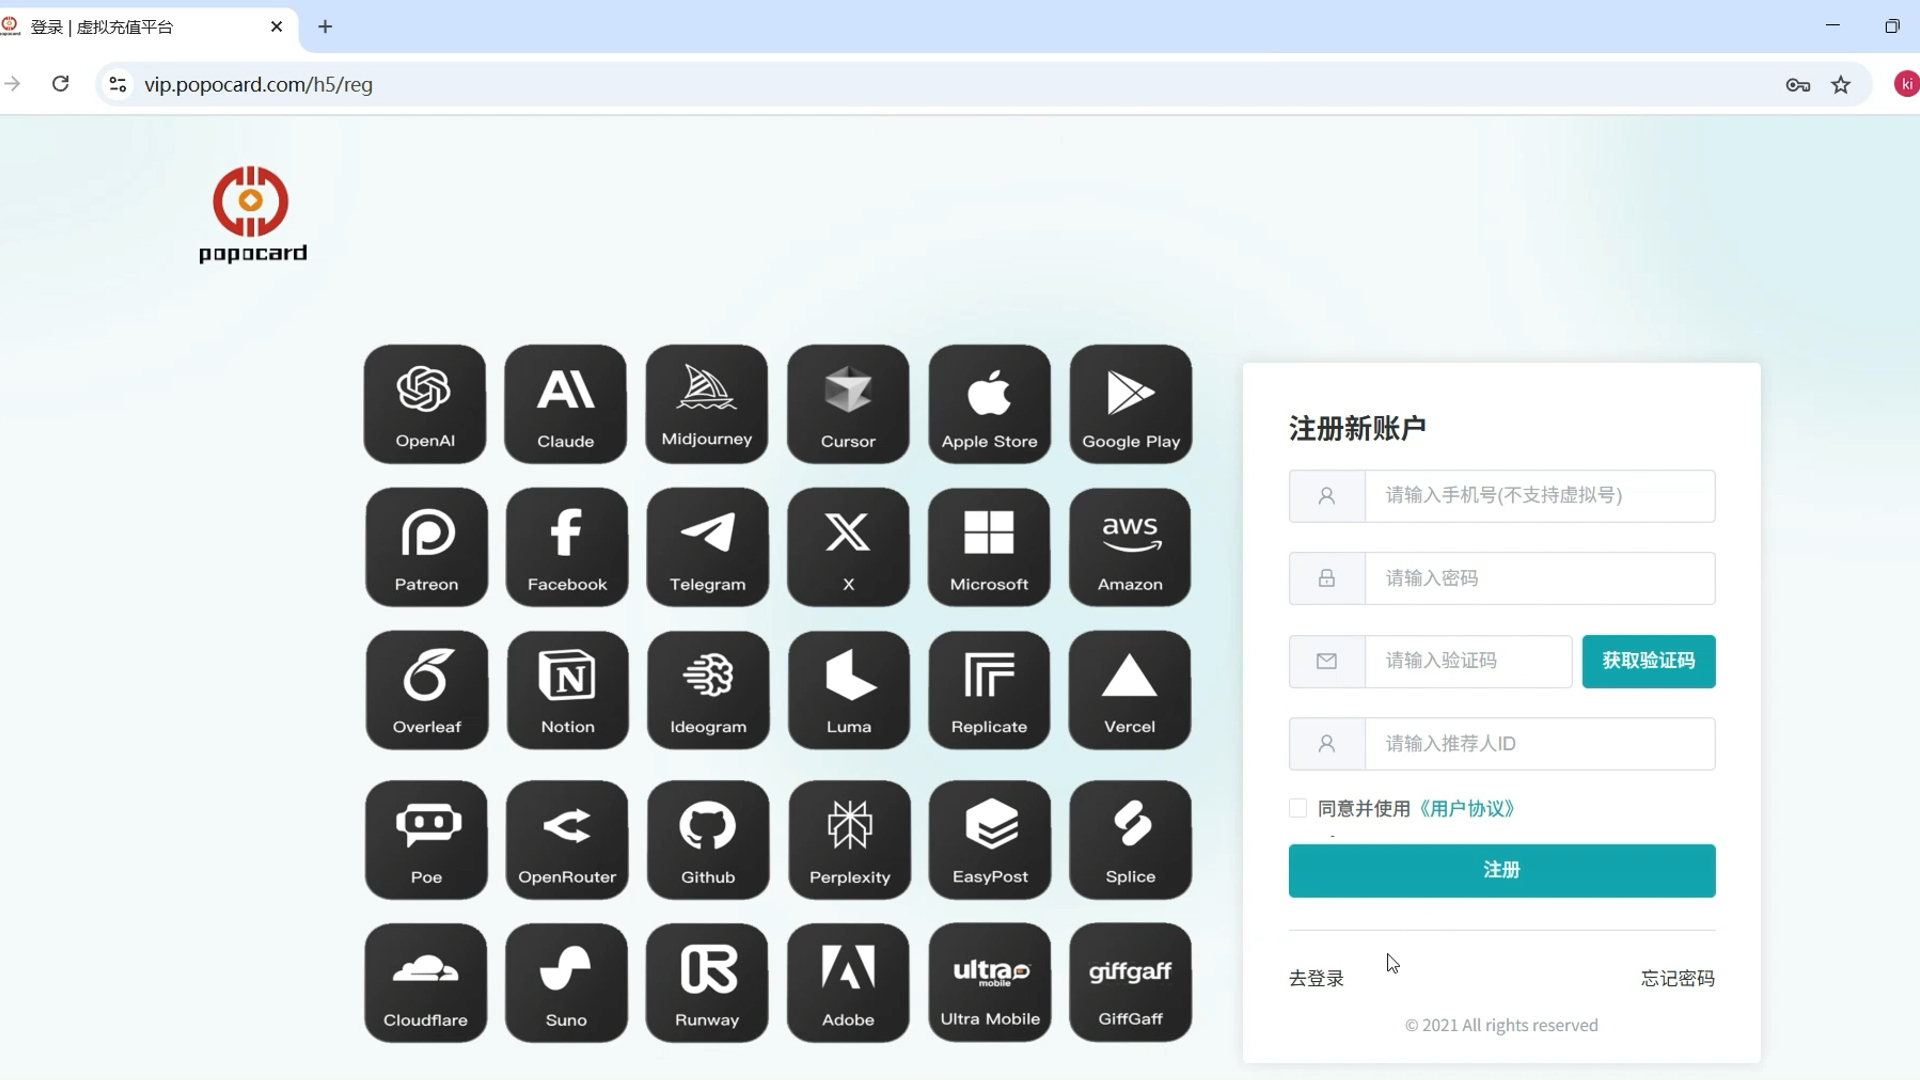Image resolution: width=1920 pixels, height=1080 pixels.
Task: Go to login via 去登录
Action: point(1316,978)
